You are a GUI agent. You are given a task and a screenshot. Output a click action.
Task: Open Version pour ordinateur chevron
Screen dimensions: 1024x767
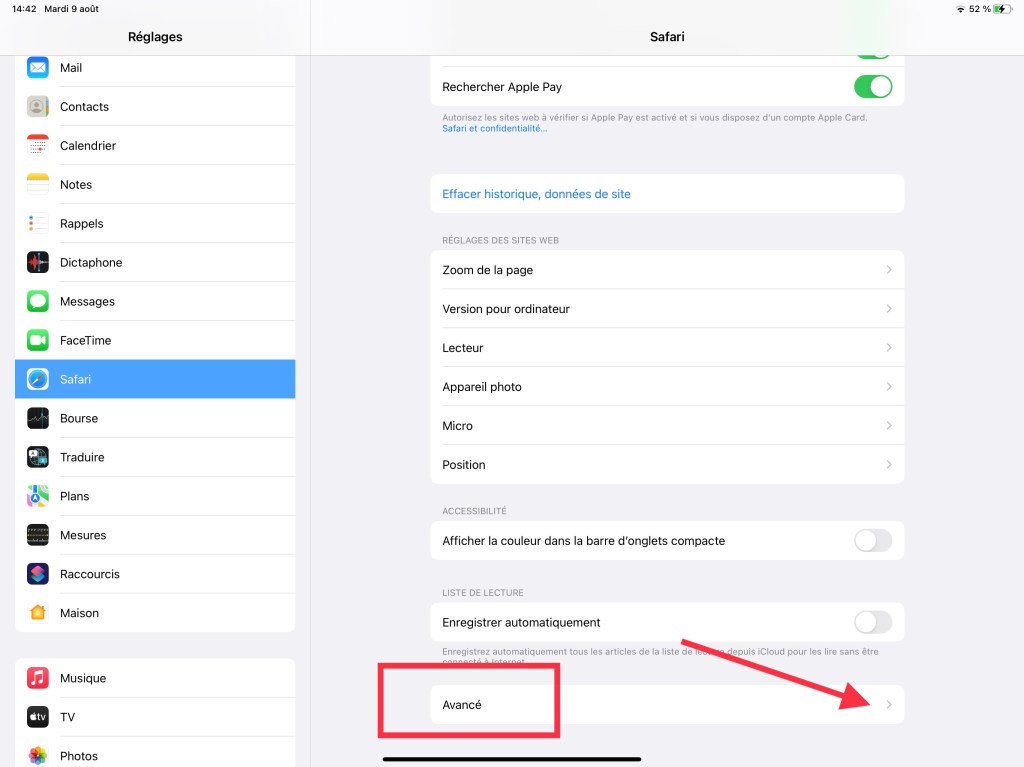point(888,309)
